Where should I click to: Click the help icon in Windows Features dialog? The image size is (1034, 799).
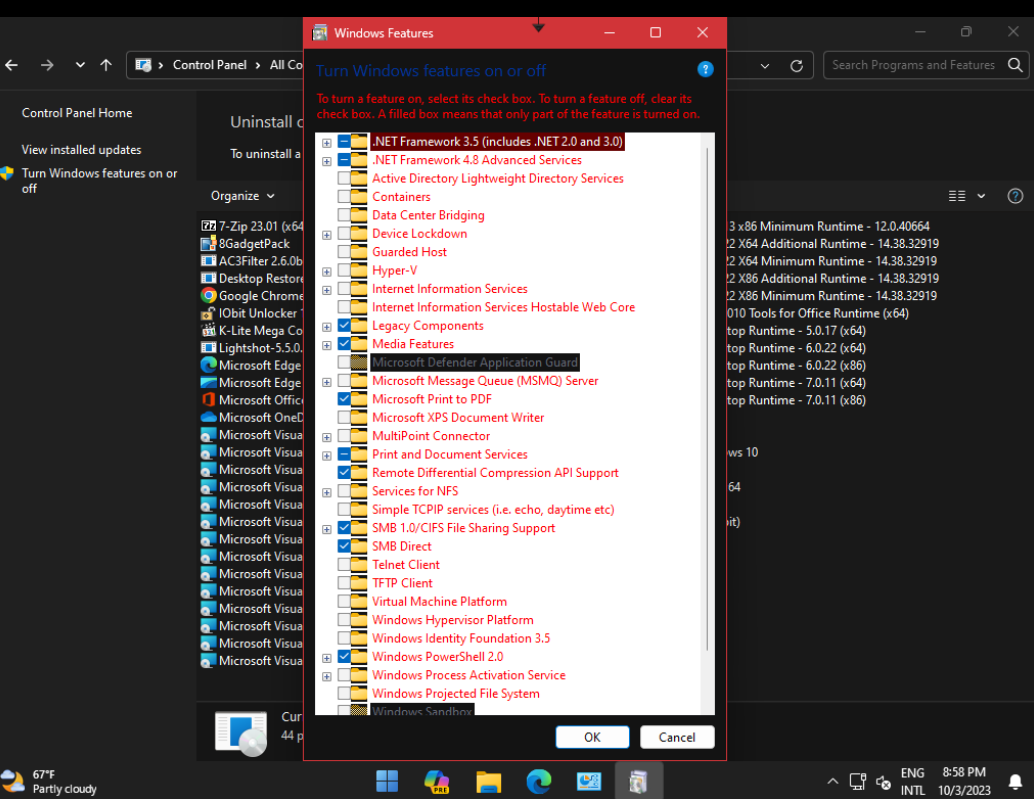[x=705, y=69]
